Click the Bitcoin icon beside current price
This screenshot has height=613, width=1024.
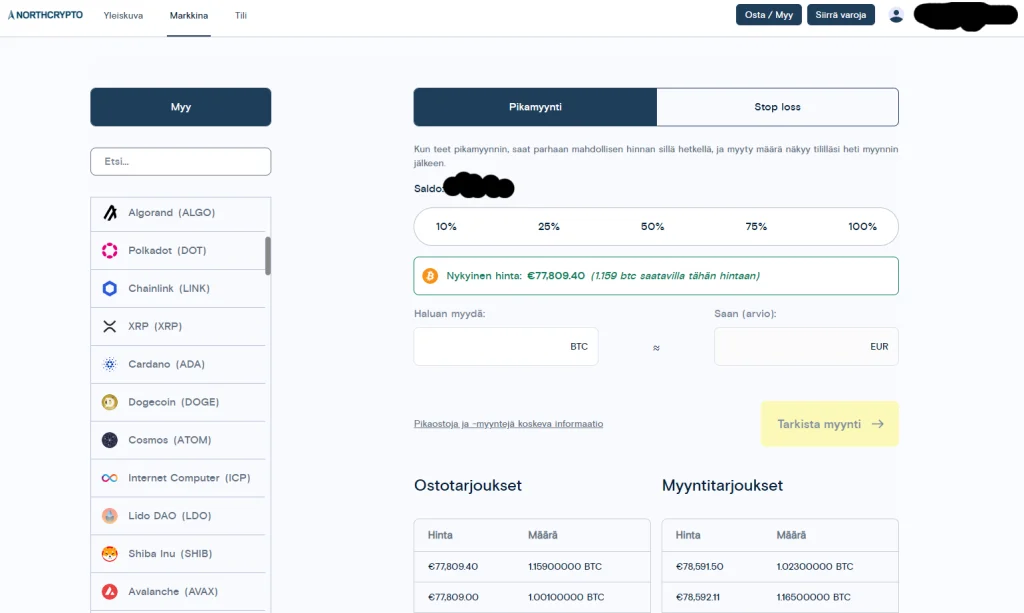click(432, 275)
